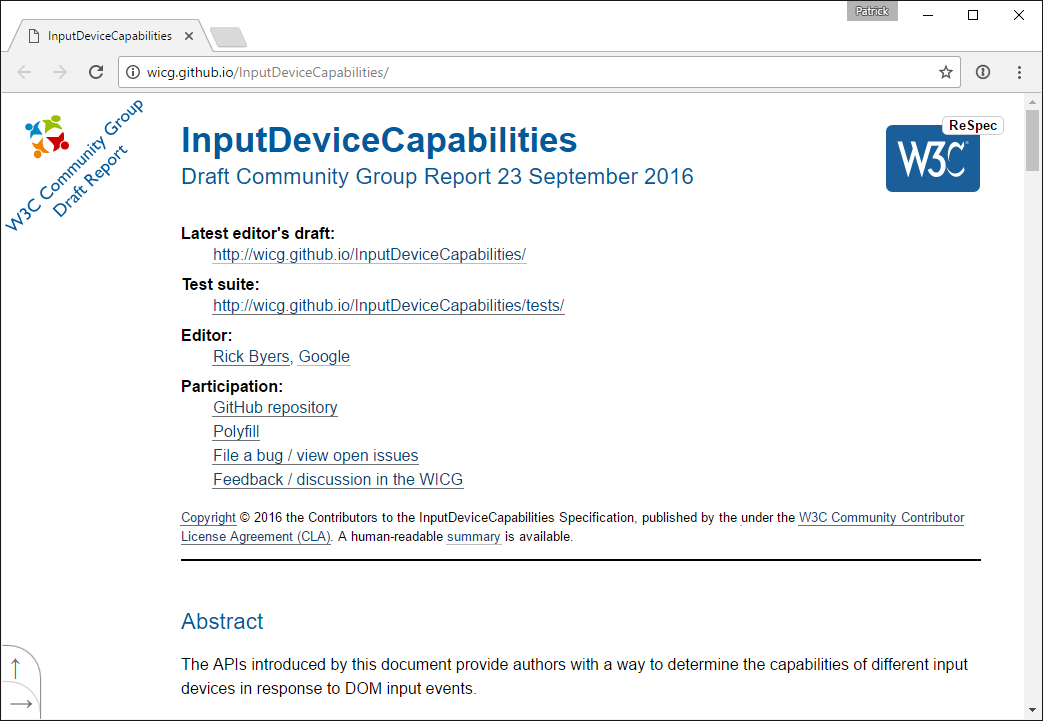Click the back navigation arrow
This screenshot has width=1043, height=721.
25,72
